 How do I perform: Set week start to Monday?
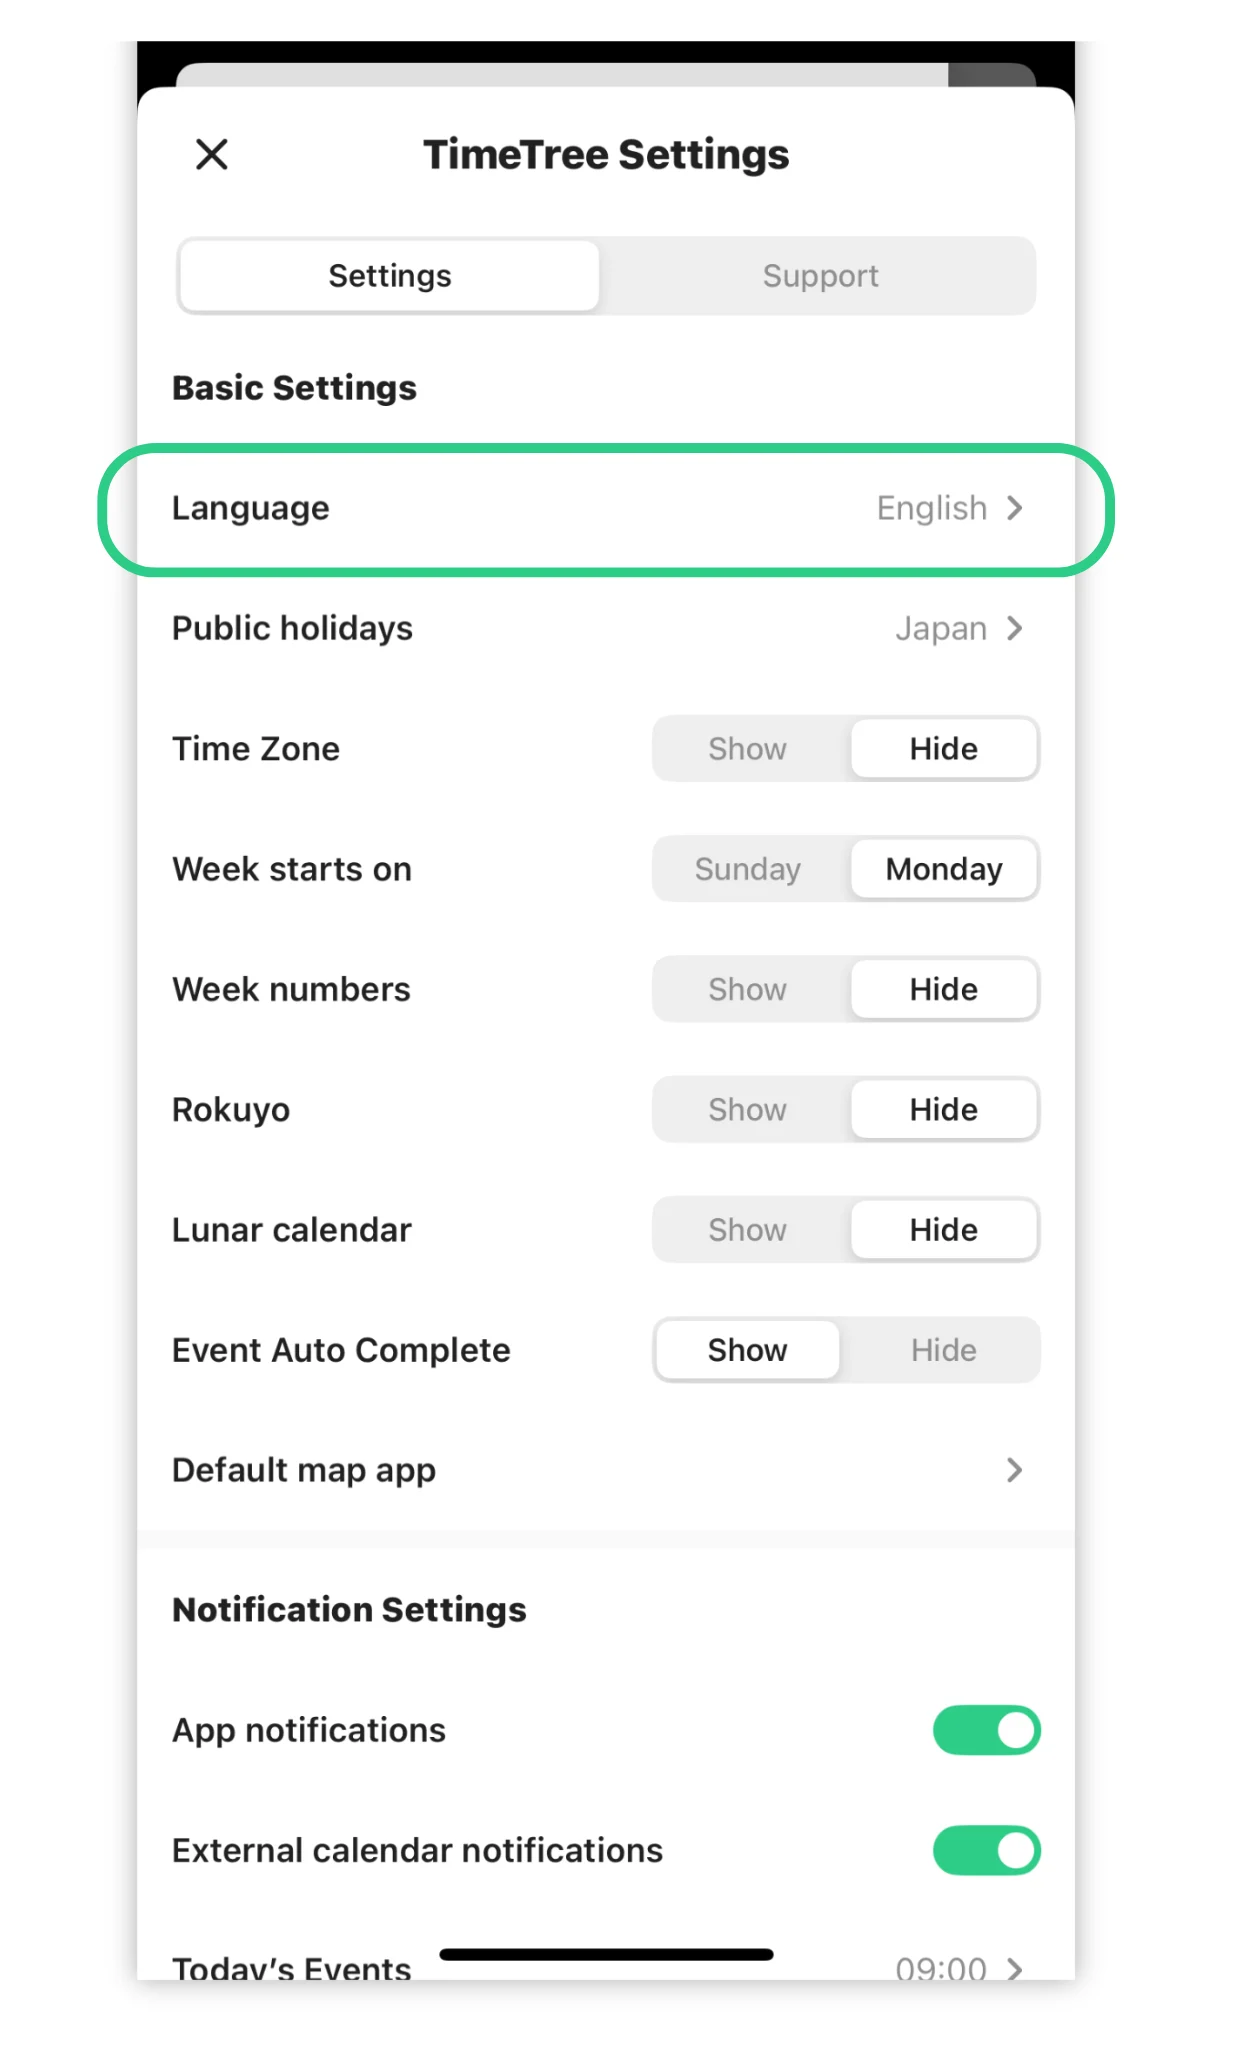(943, 869)
